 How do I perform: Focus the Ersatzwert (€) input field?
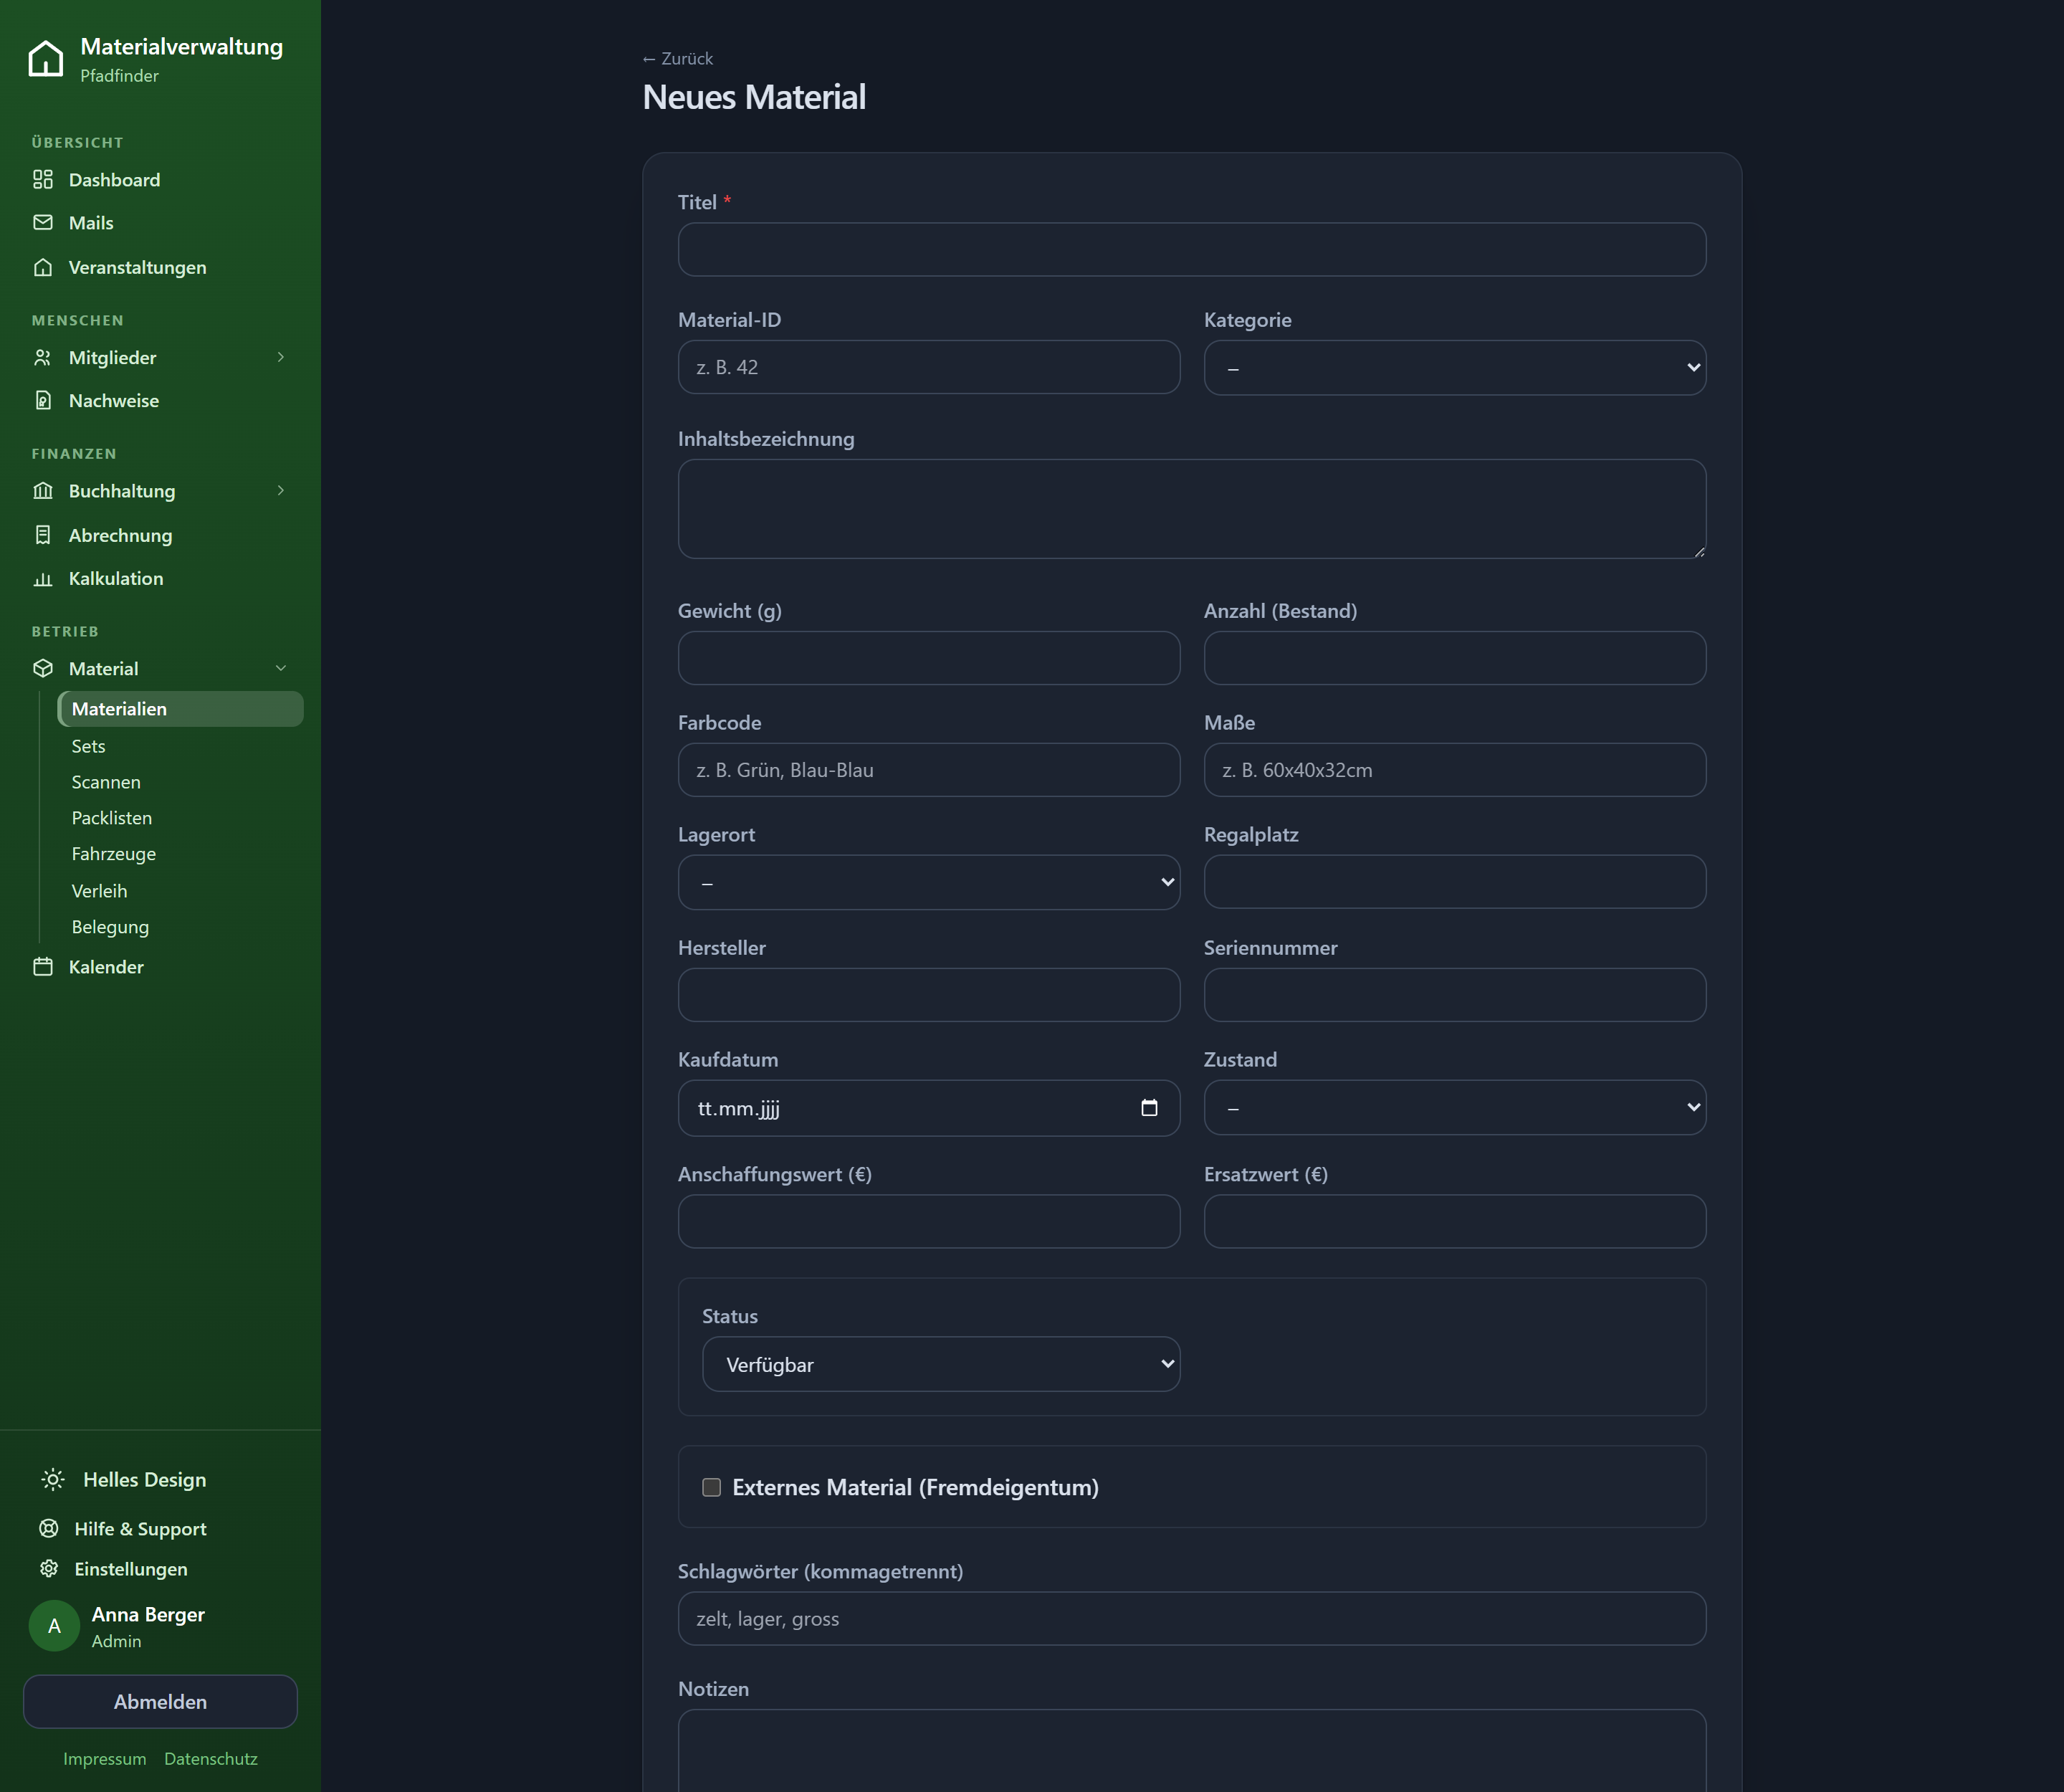1455,1221
